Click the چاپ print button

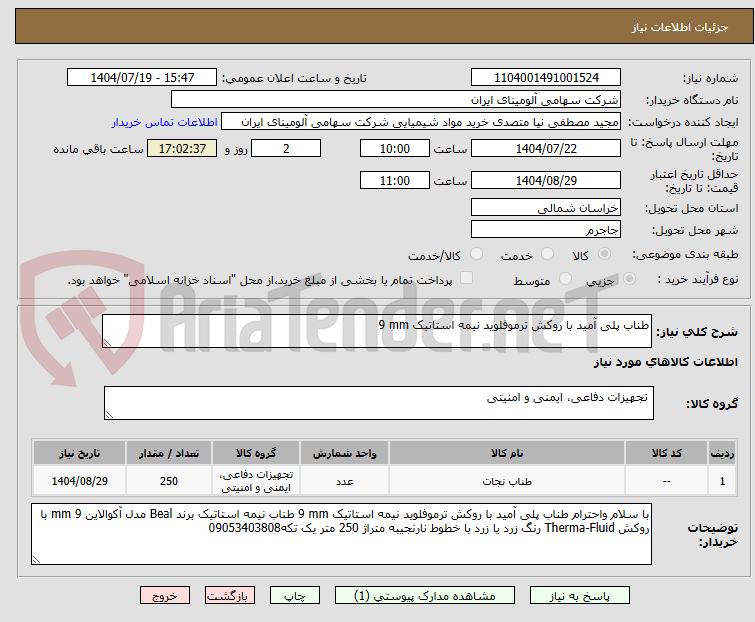tap(295, 596)
